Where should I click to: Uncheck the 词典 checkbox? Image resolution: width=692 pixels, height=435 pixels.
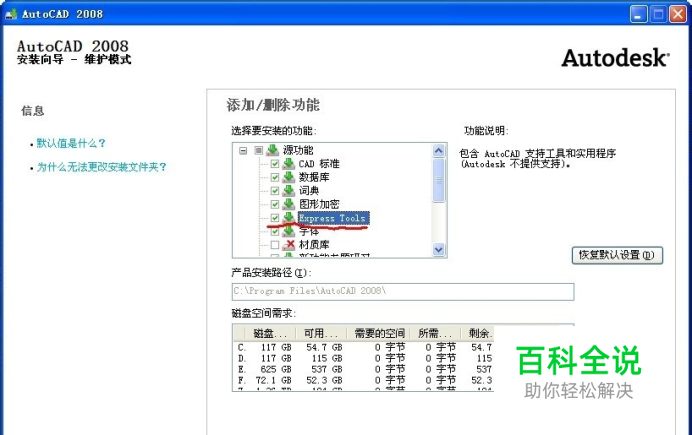(x=275, y=191)
